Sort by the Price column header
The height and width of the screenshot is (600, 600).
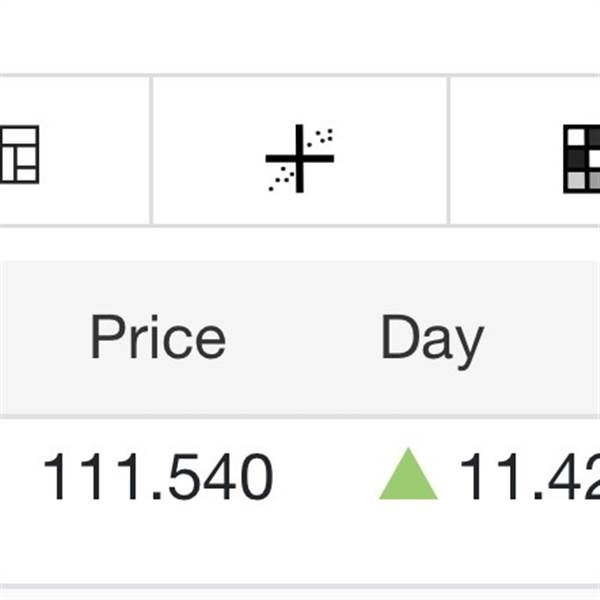pyautogui.click(x=158, y=336)
